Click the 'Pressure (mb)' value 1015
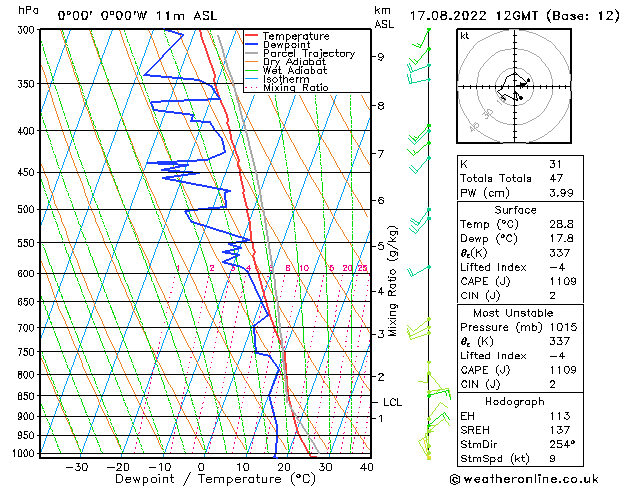Image resolution: width=629 pixels, height=486 pixels. (563, 327)
